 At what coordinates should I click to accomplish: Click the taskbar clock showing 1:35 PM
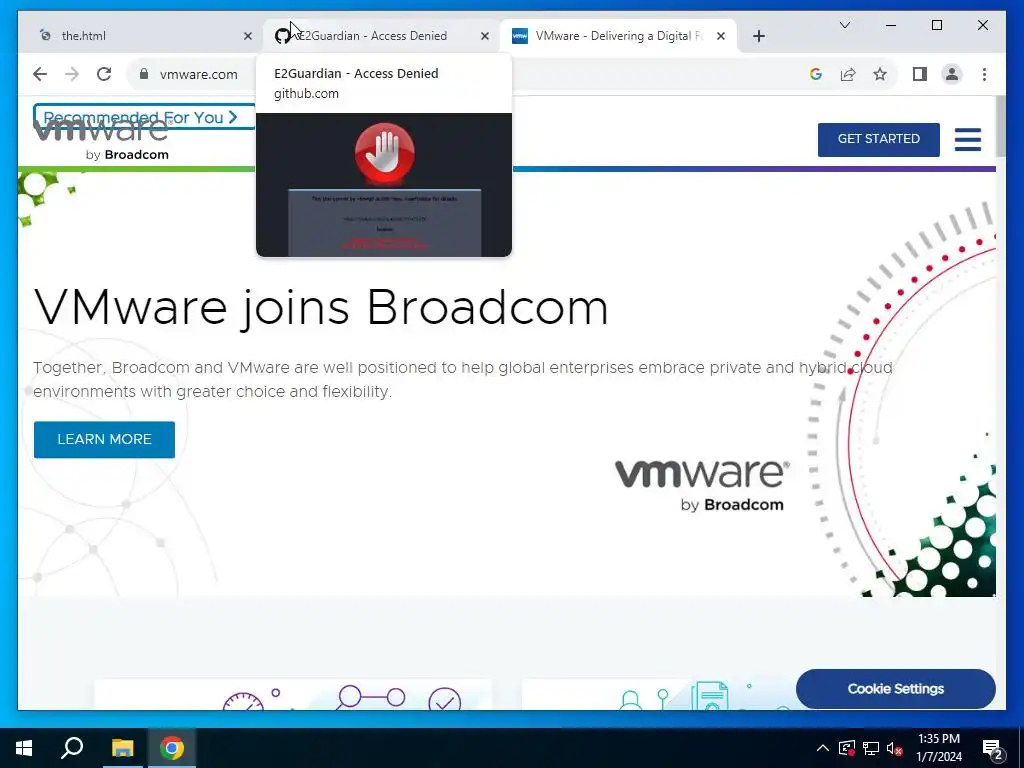(x=938, y=748)
